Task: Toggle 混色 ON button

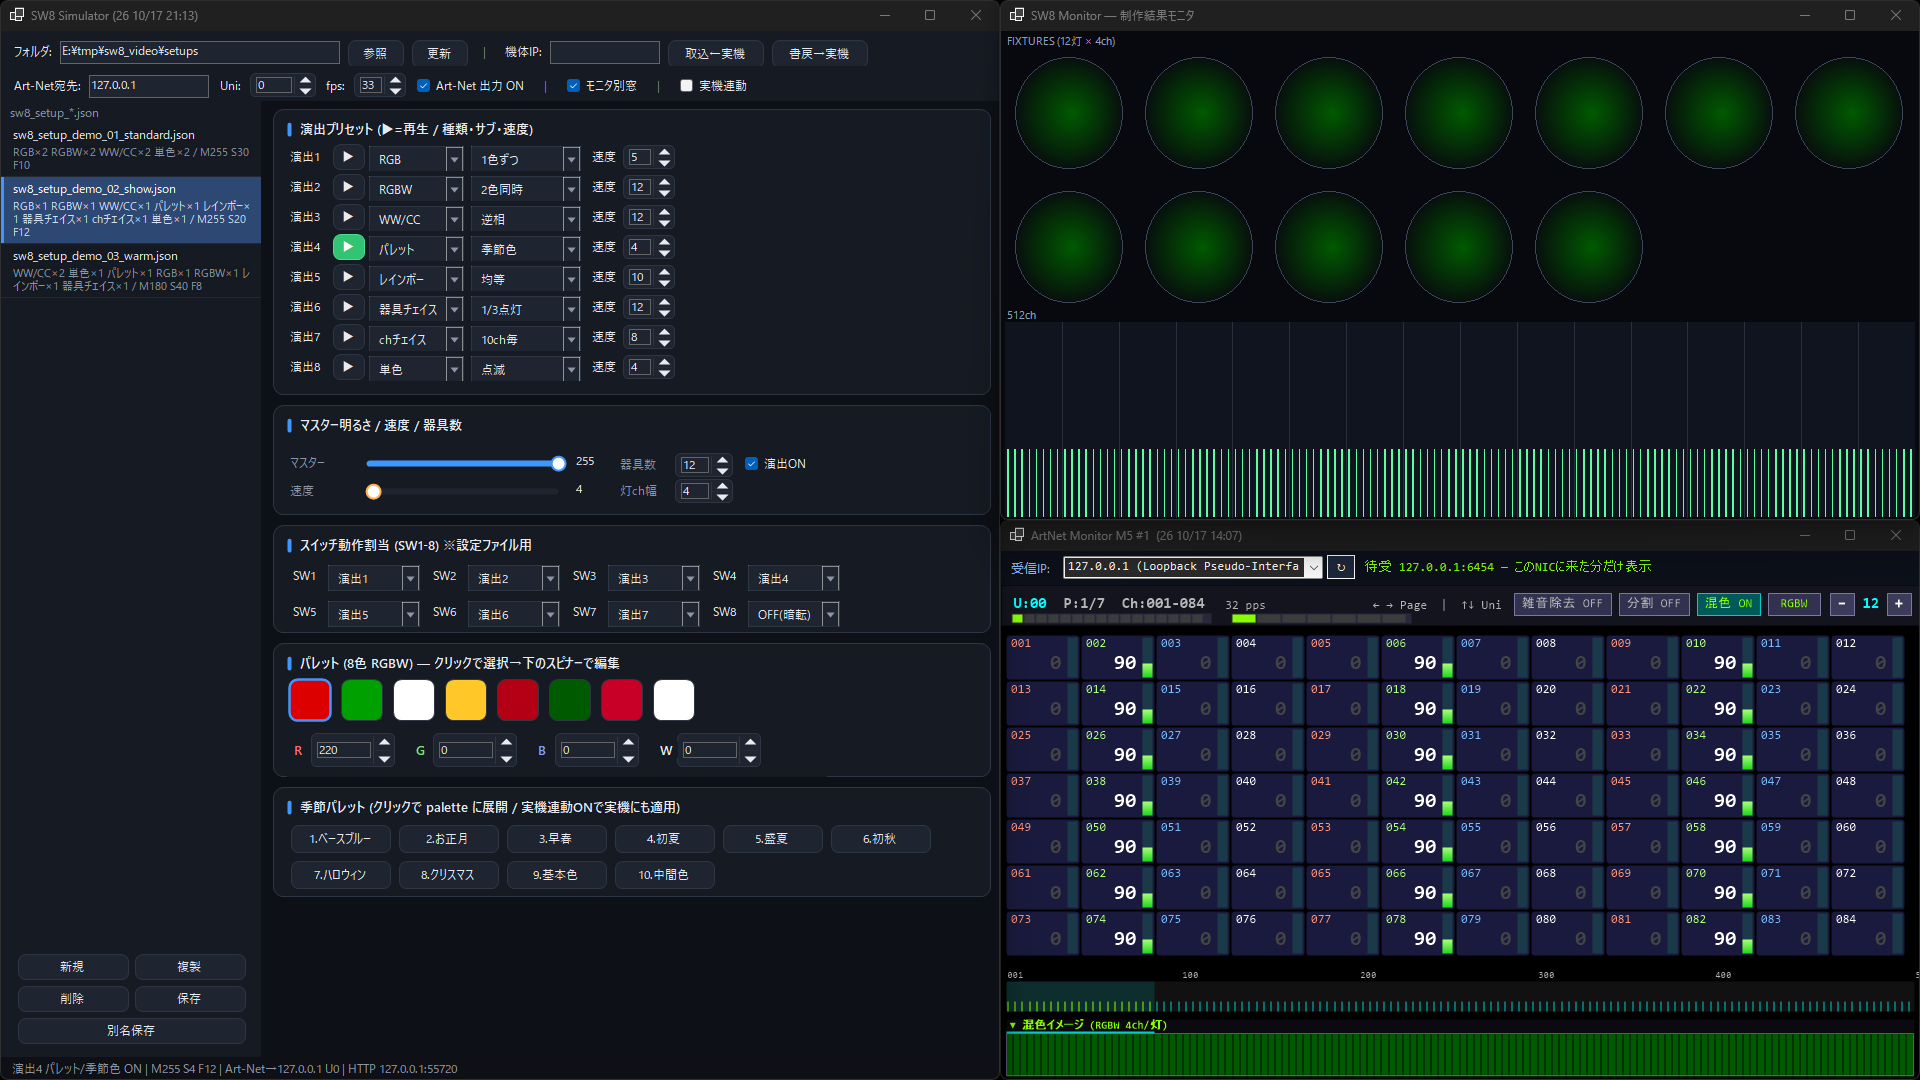Action: tap(1728, 604)
